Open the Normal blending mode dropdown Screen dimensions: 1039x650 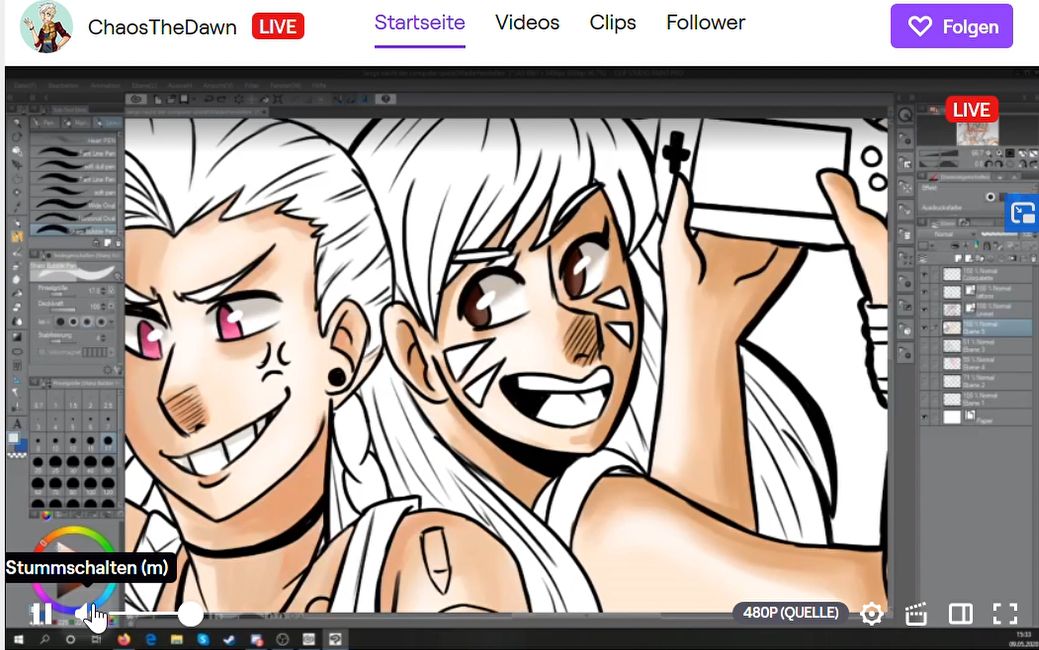pyautogui.click(x=946, y=235)
